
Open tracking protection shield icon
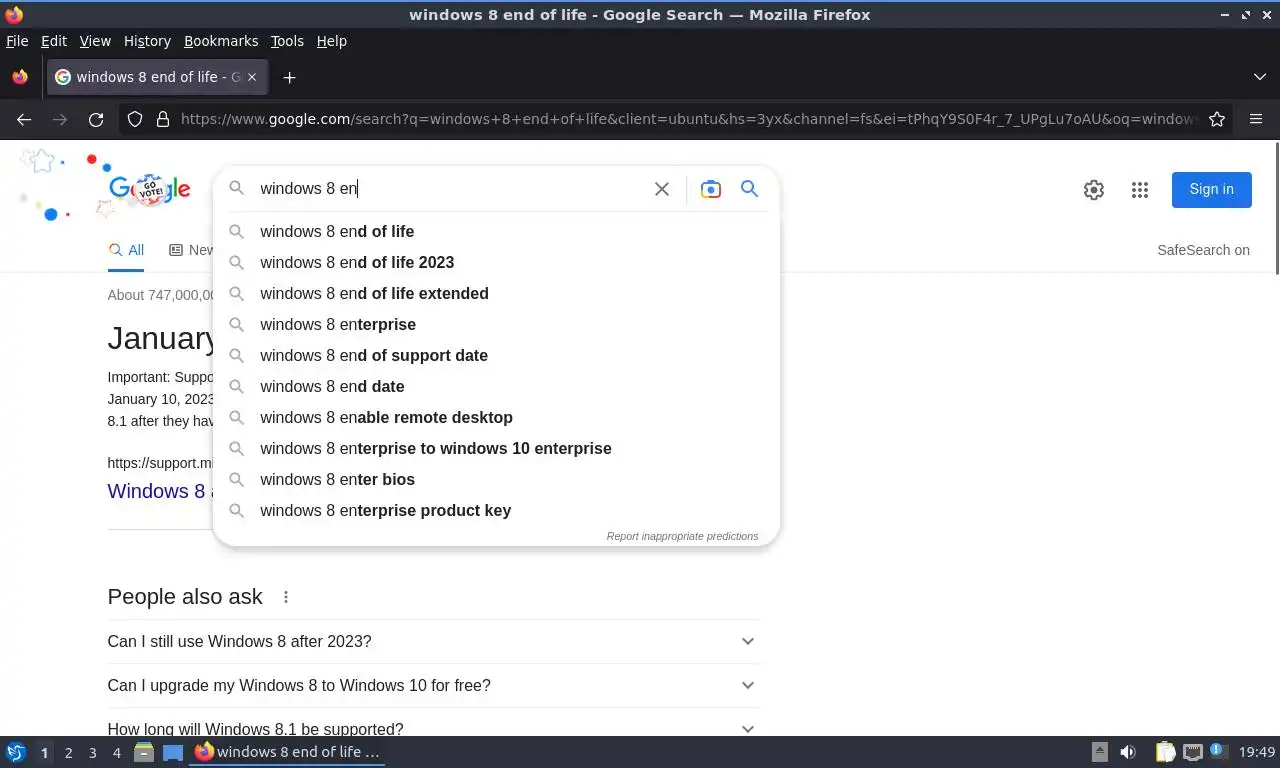135,119
